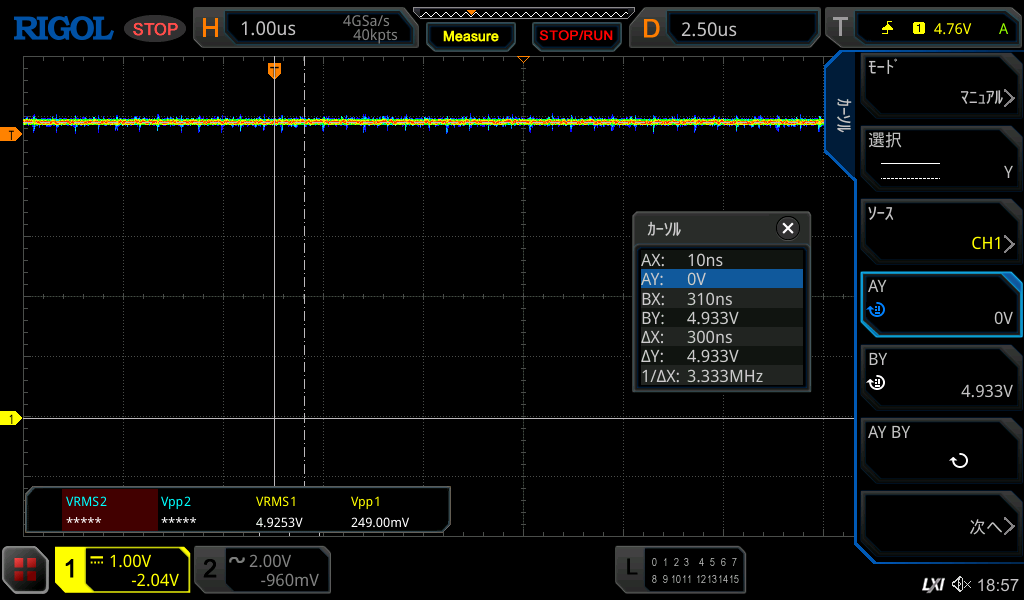This screenshot has width=1024, height=600.
Task: Click the RIGOL logo
Action: pos(62,28)
